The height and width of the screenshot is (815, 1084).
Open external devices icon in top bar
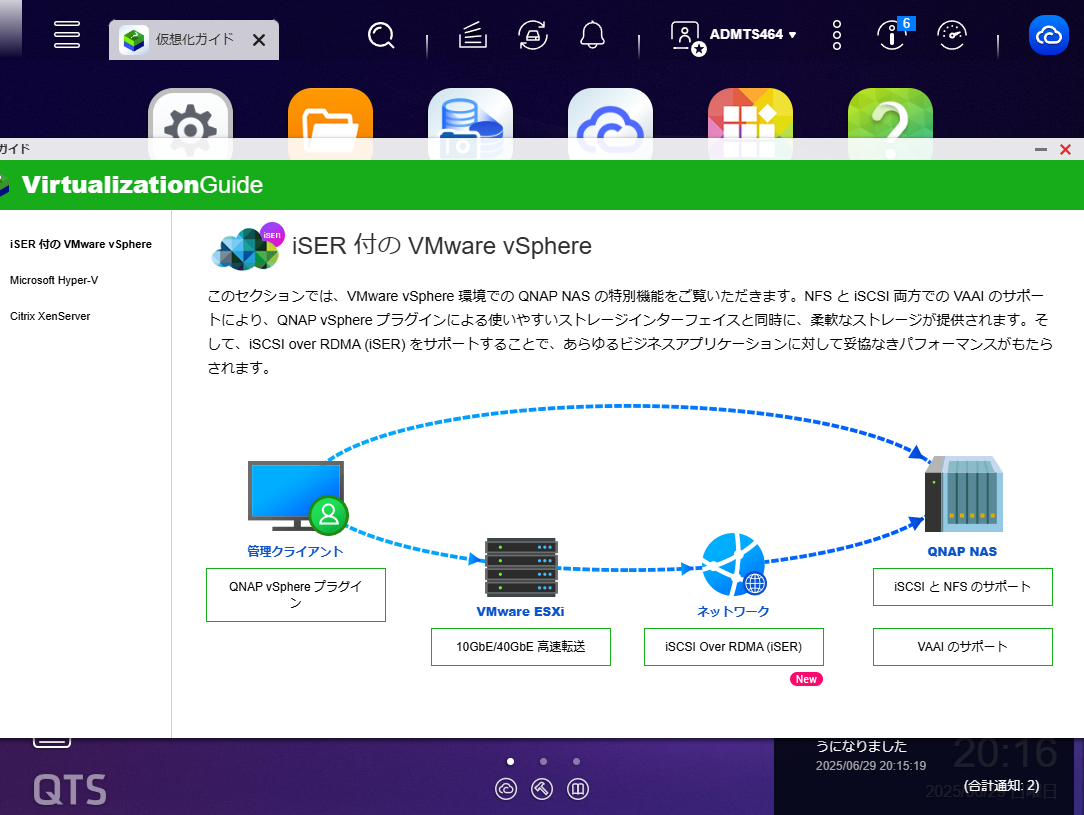[x=533, y=35]
